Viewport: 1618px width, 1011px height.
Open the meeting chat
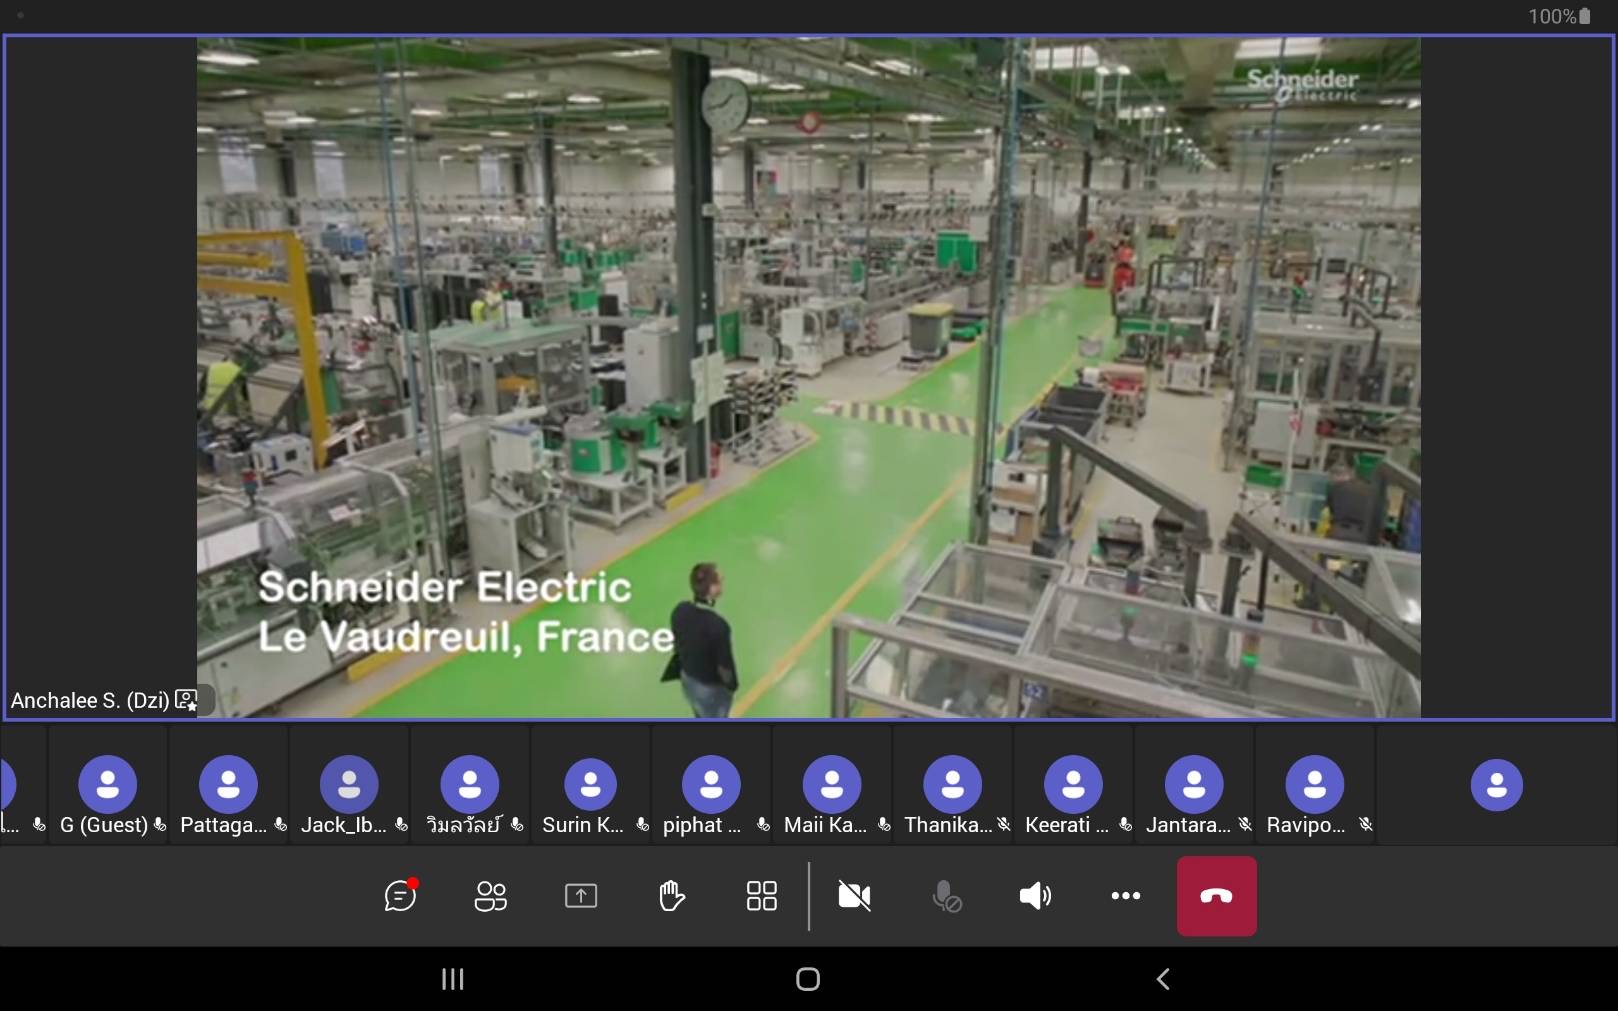(x=401, y=895)
